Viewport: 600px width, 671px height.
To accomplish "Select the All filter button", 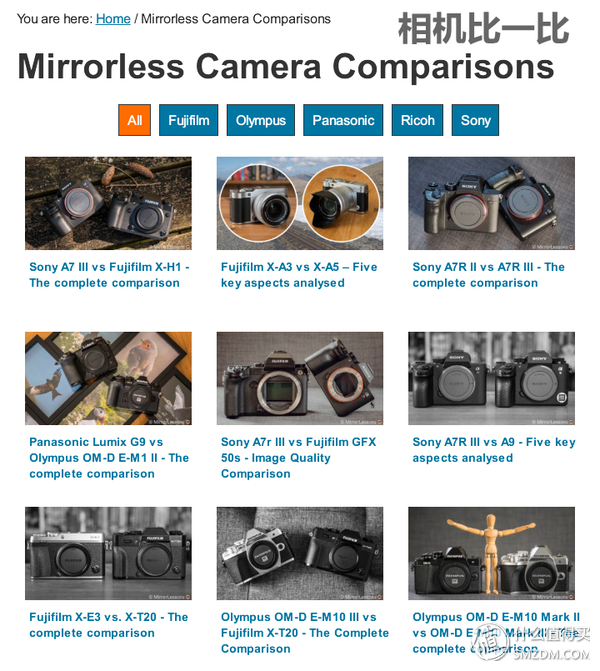I will coord(134,120).
